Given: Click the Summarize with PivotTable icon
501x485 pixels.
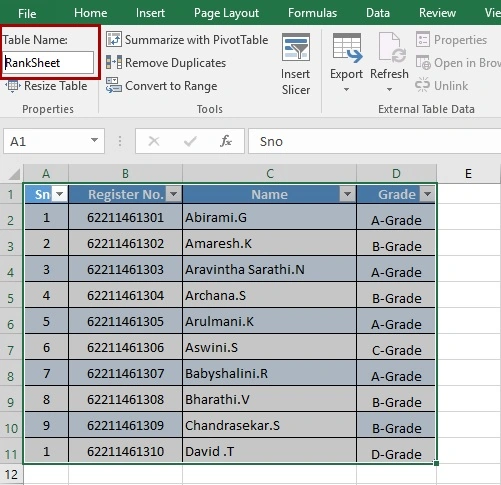Looking at the screenshot, I should coord(114,40).
